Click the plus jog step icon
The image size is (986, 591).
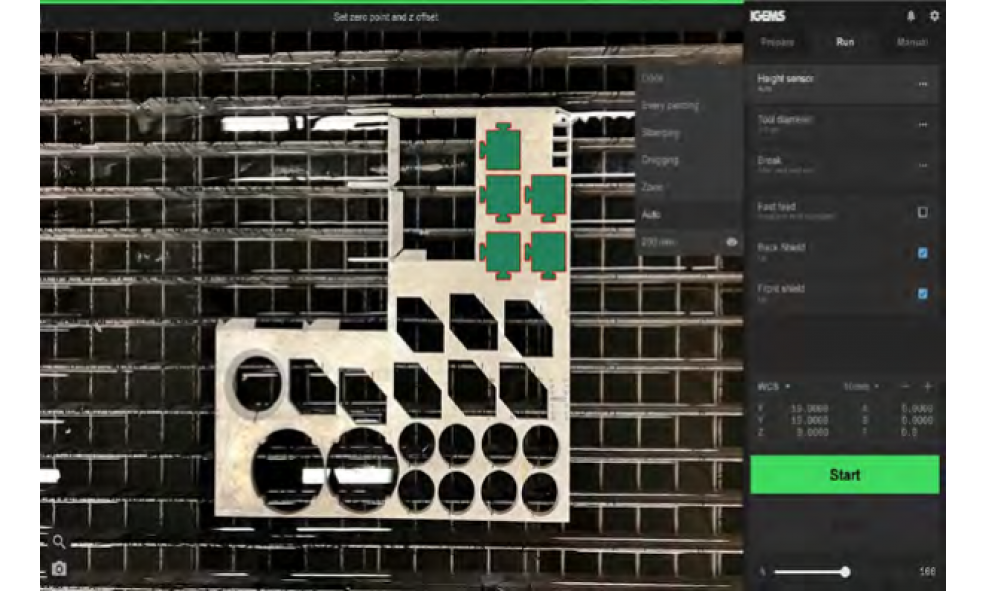928,386
